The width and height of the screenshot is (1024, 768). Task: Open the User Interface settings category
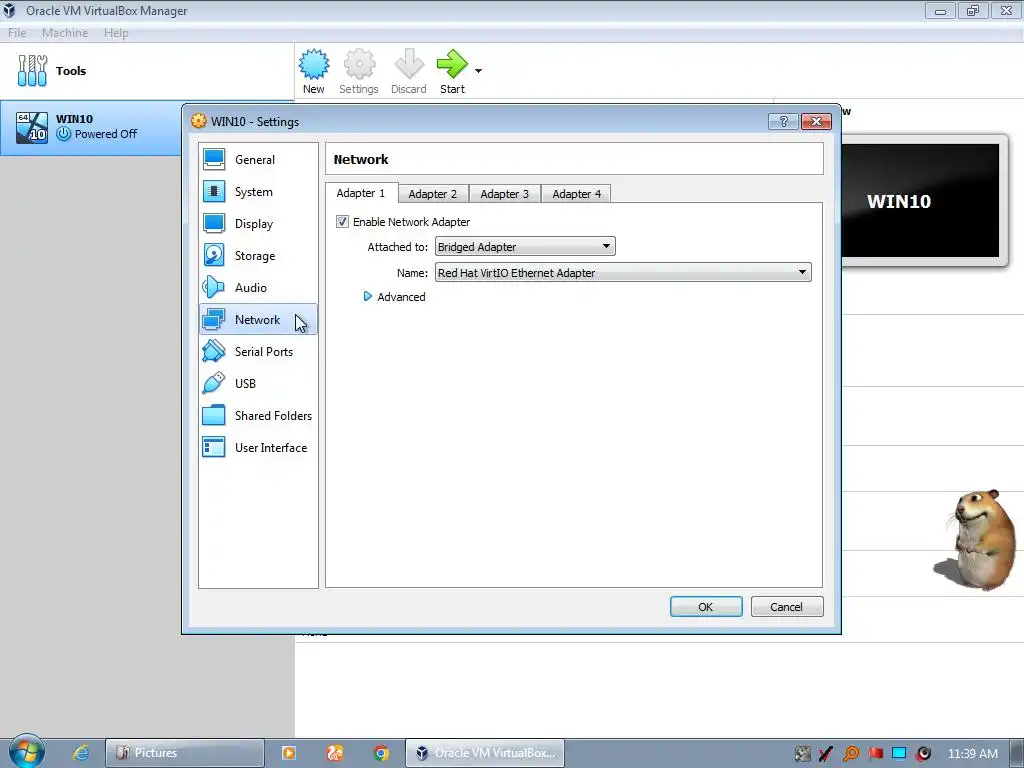pyautogui.click(x=258, y=447)
